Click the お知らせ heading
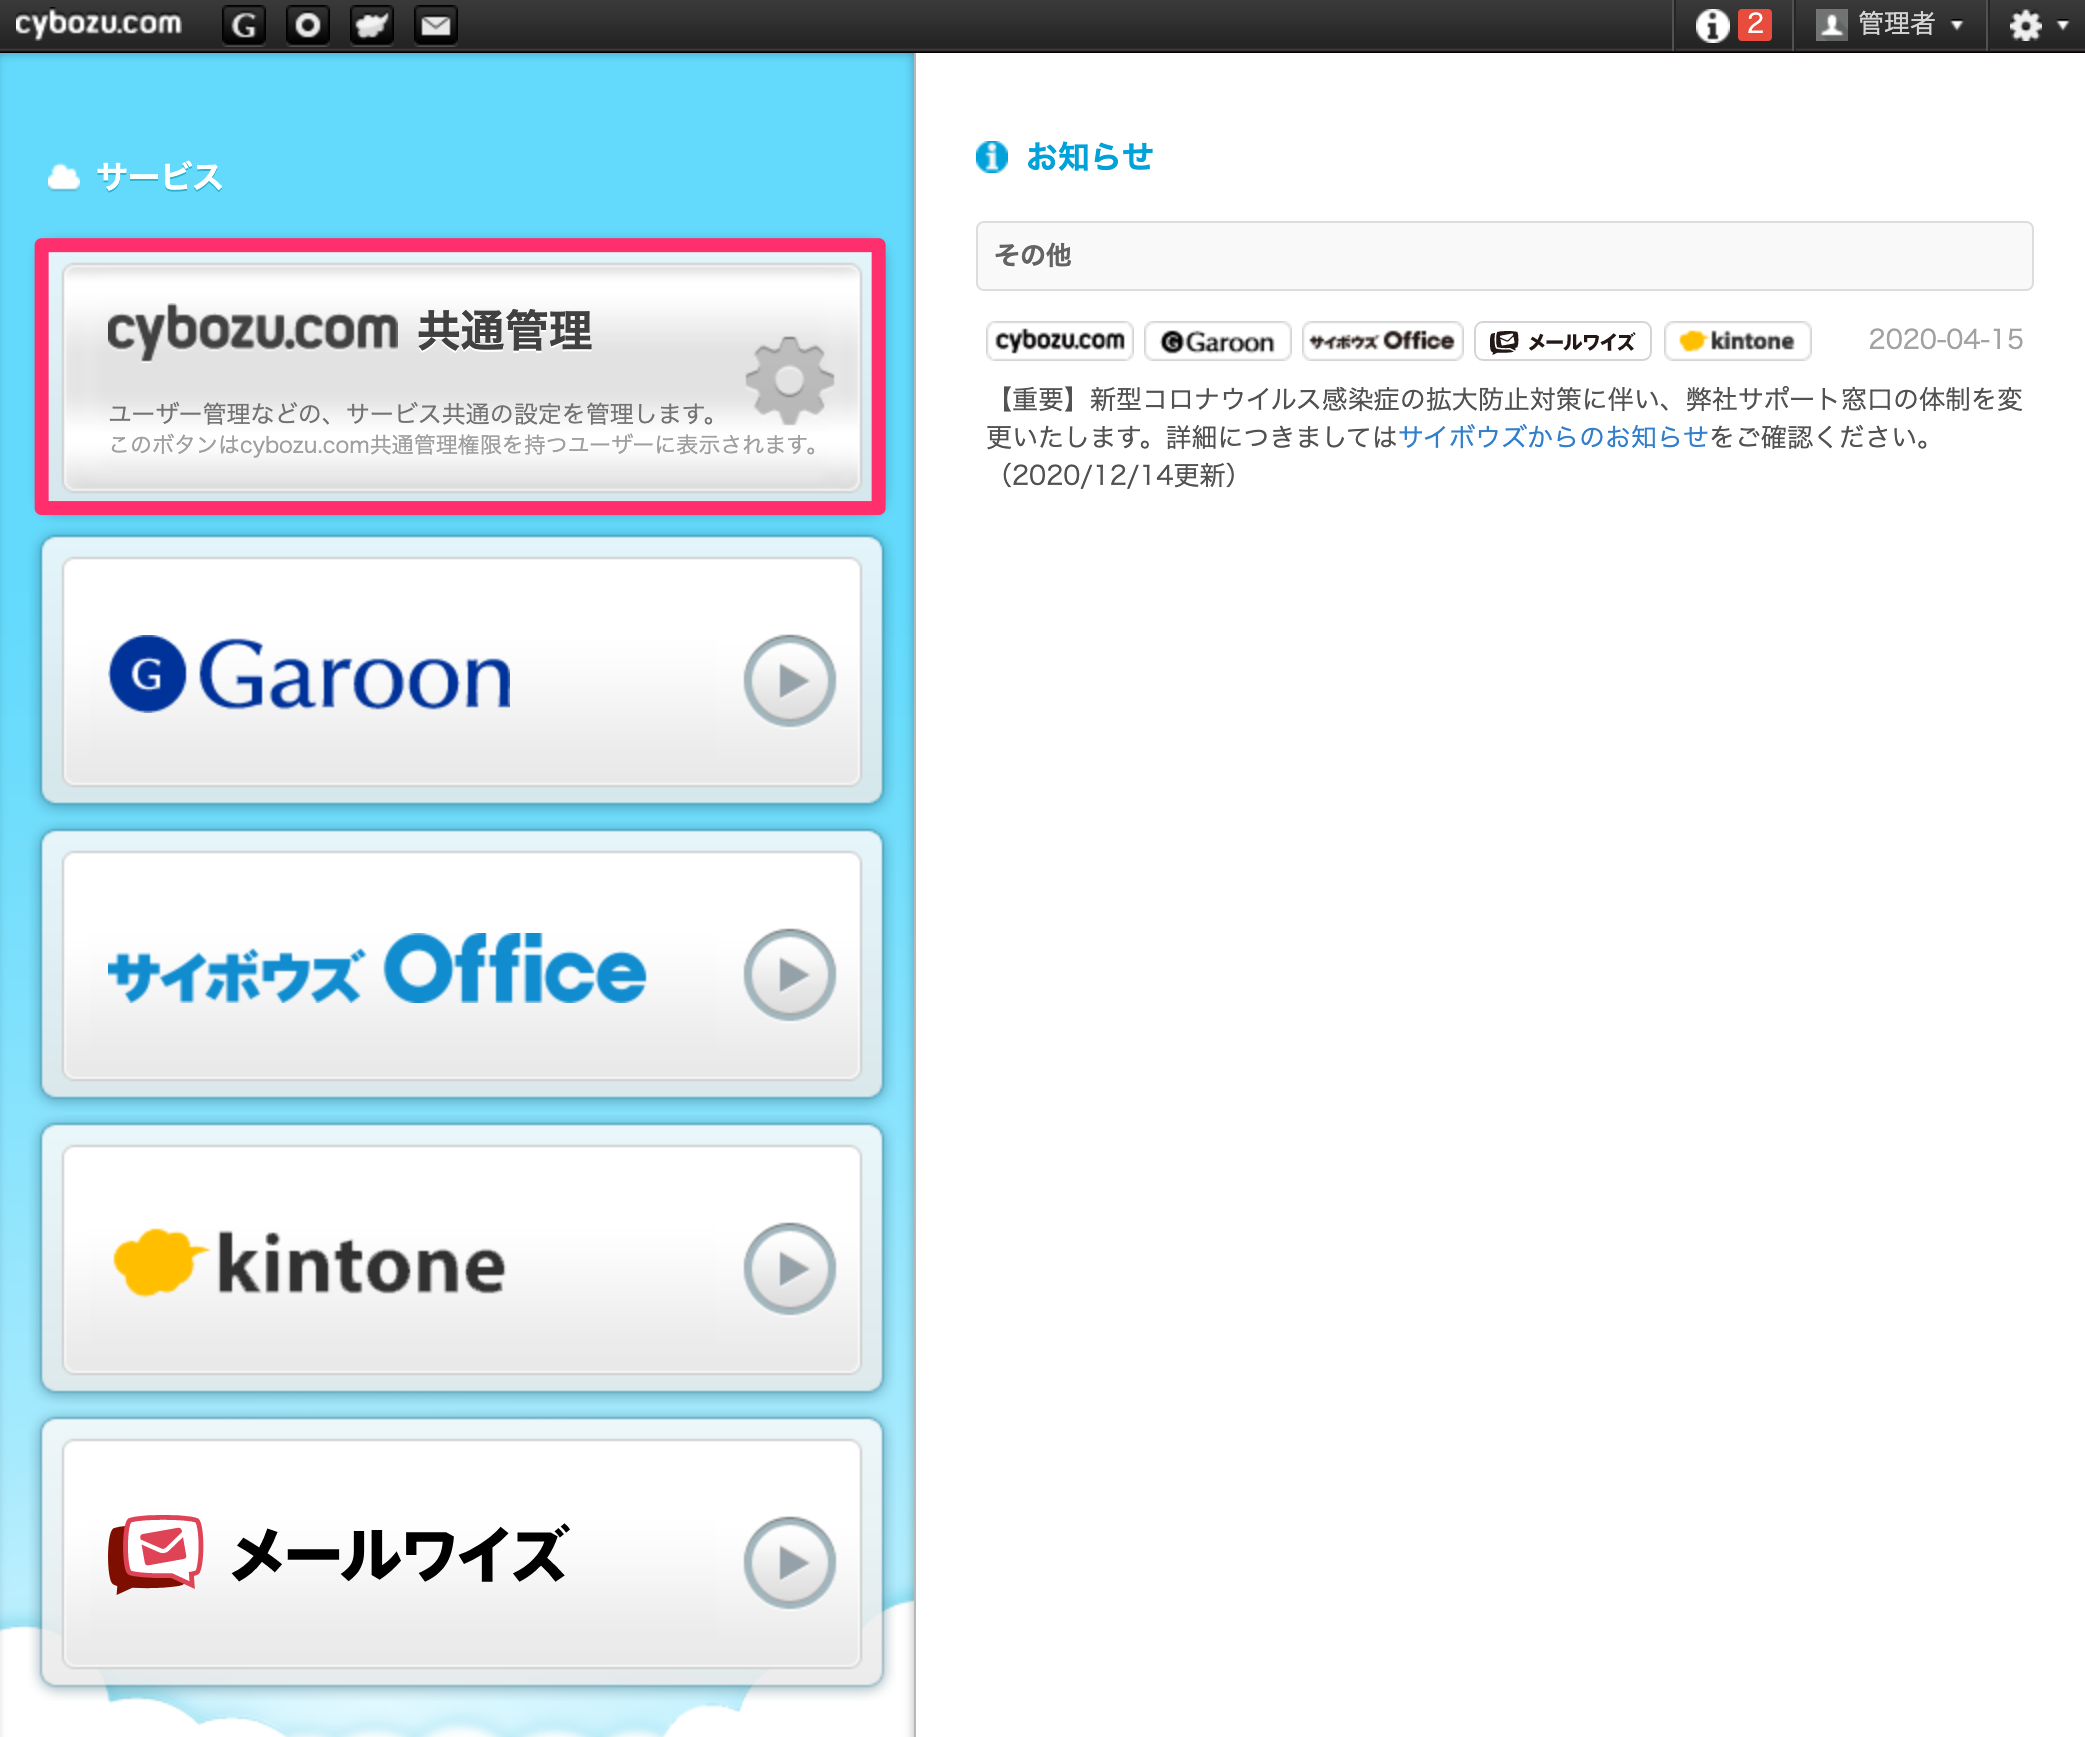 coord(1090,157)
